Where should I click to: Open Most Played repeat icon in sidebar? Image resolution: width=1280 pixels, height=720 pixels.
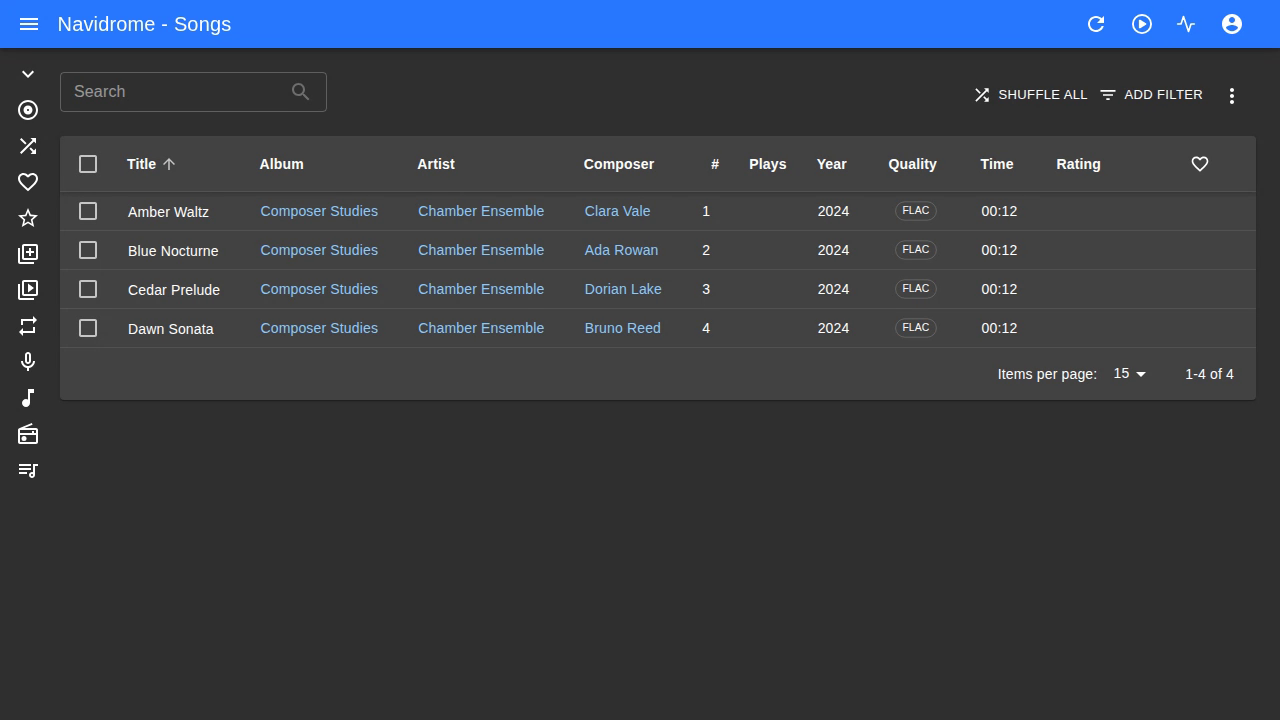pyautogui.click(x=28, y=326)
